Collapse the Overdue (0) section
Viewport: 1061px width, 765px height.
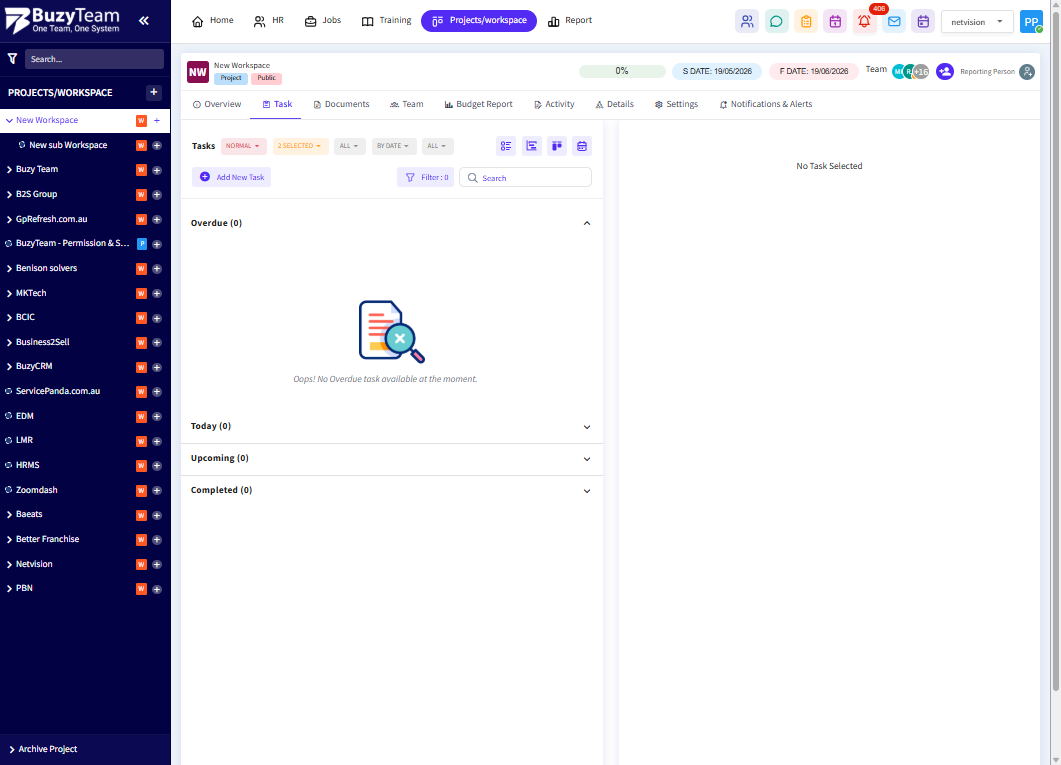(x=587, y=223)
